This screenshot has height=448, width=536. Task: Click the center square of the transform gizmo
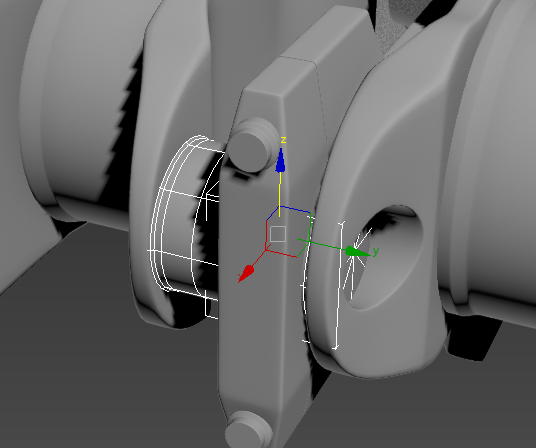[278, 234]
